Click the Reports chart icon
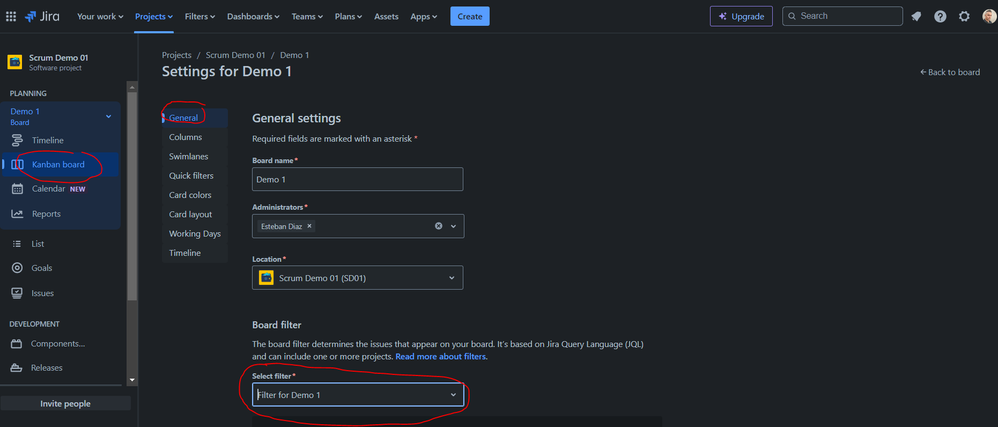This screenshot has width=998, height=427. [x=17, y=214]
